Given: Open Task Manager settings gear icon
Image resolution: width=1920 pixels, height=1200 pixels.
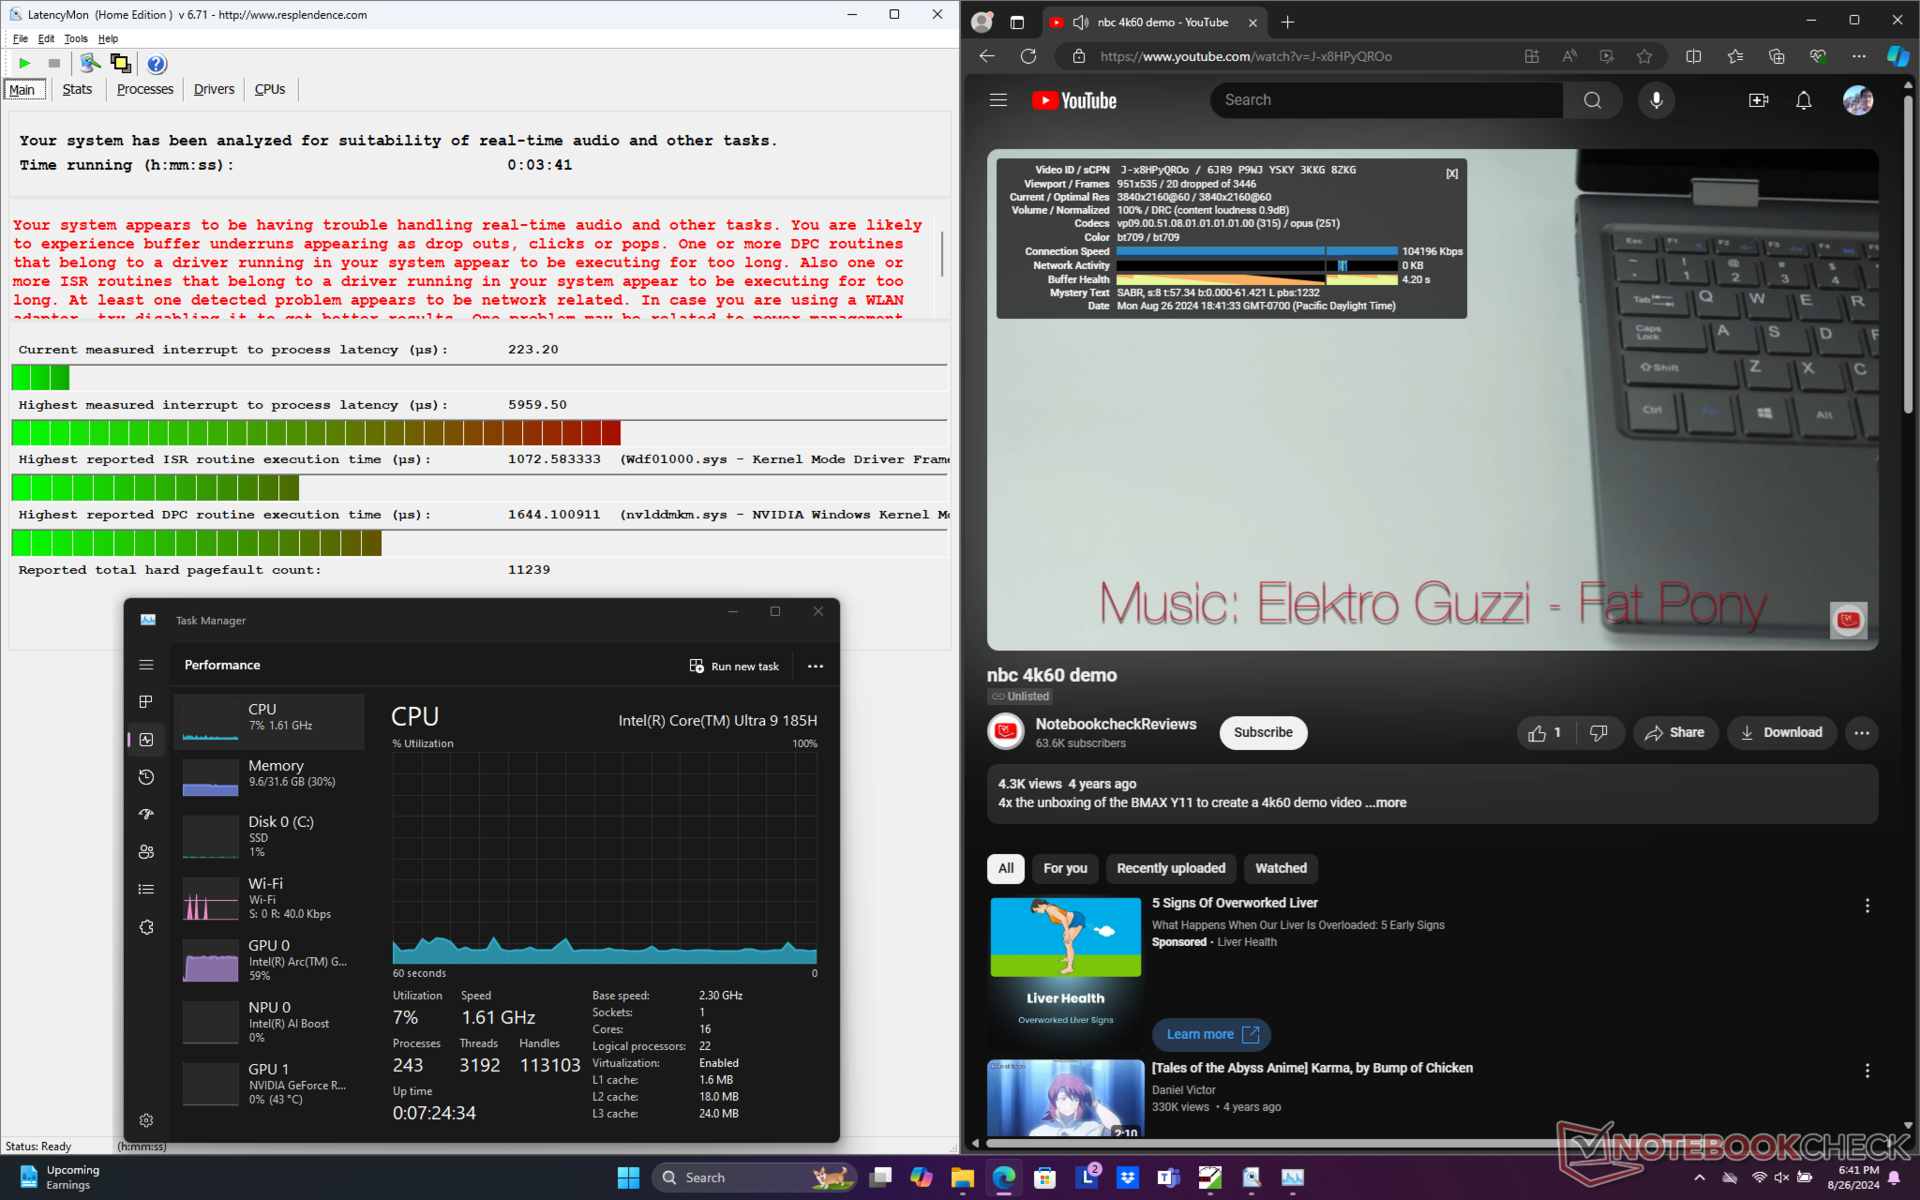Looking at the screenshot, I should tap(146, 1120).
